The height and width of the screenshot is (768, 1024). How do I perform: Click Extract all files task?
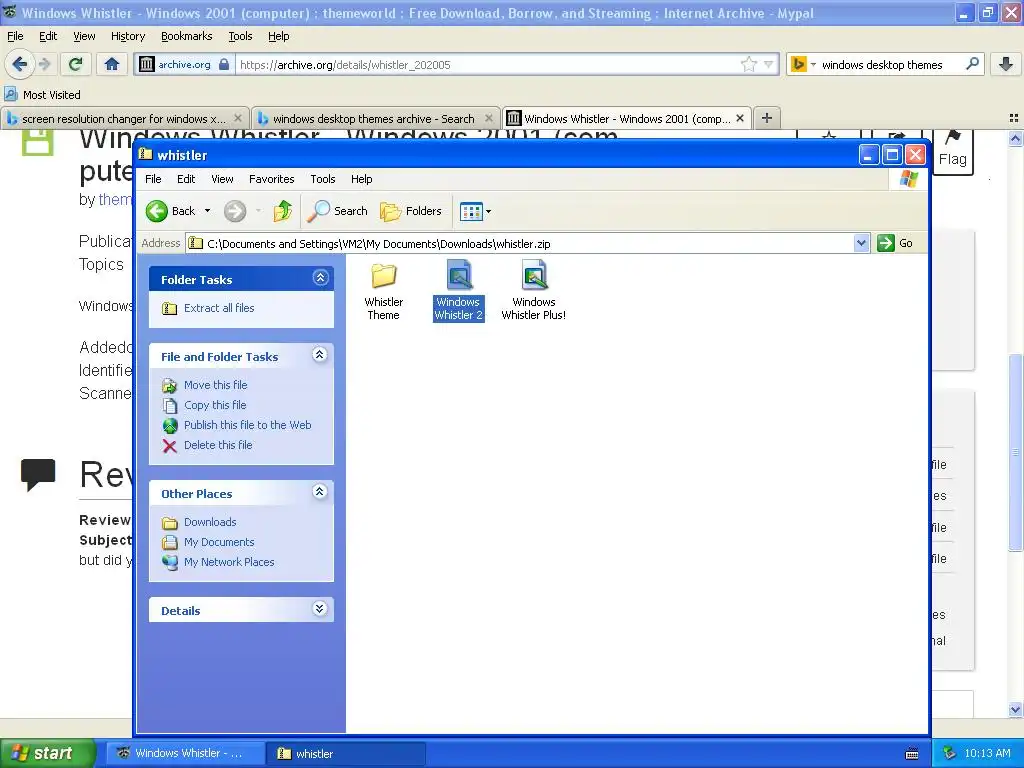(219, 308)
